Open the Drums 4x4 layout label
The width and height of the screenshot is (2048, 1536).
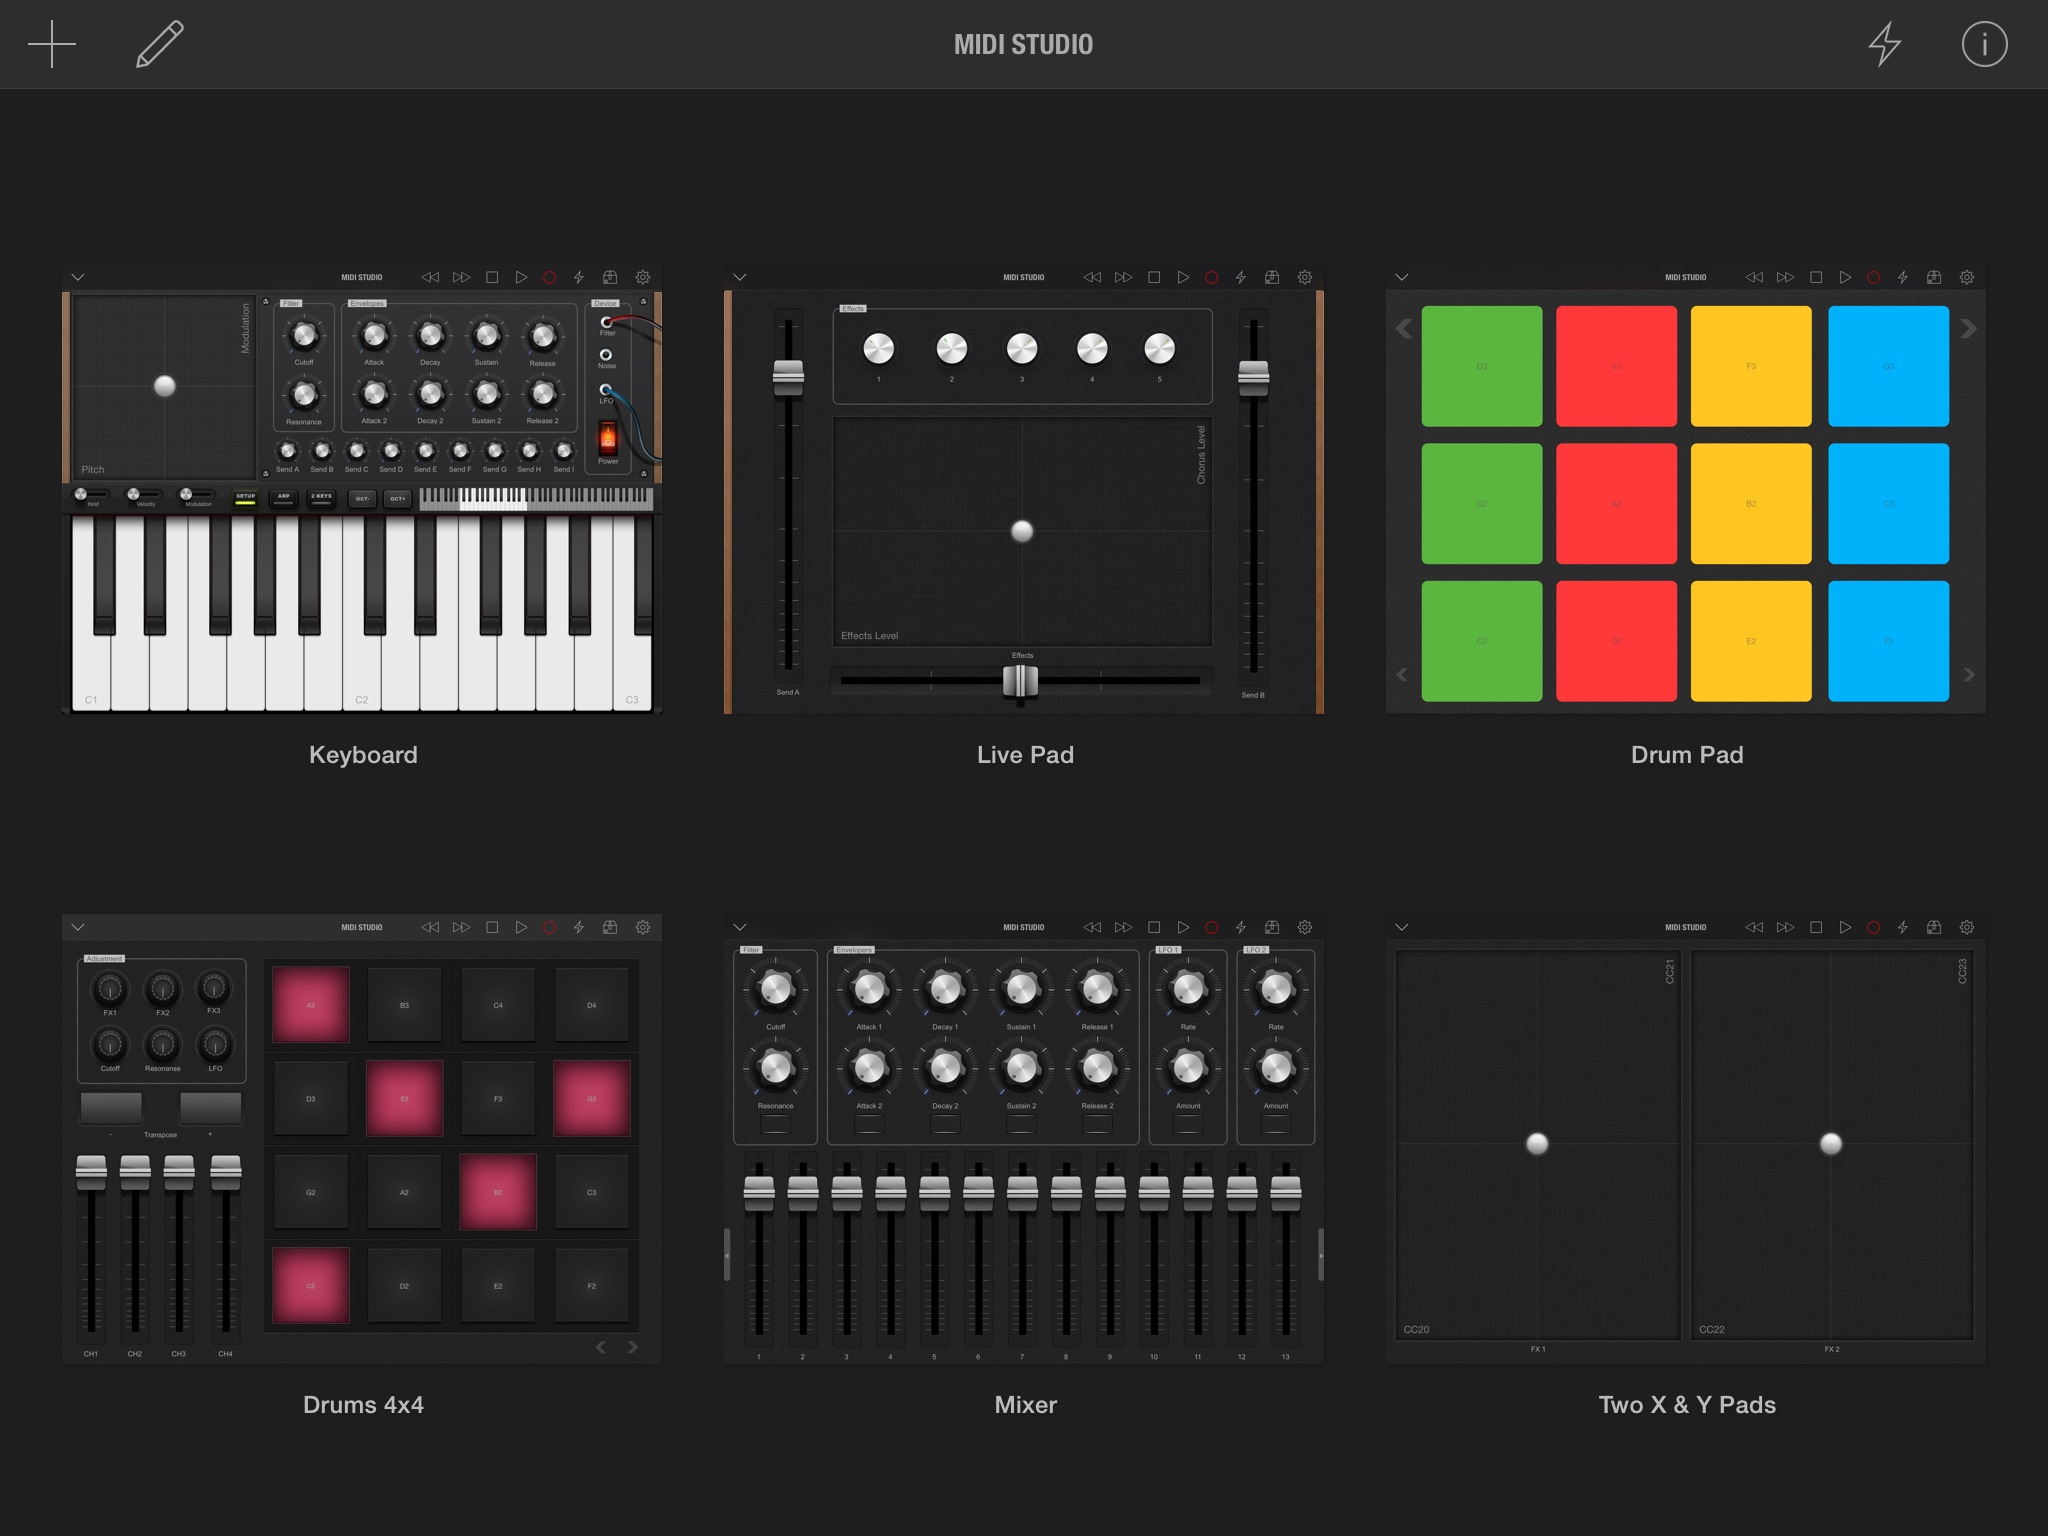(x=363, y=1405)
